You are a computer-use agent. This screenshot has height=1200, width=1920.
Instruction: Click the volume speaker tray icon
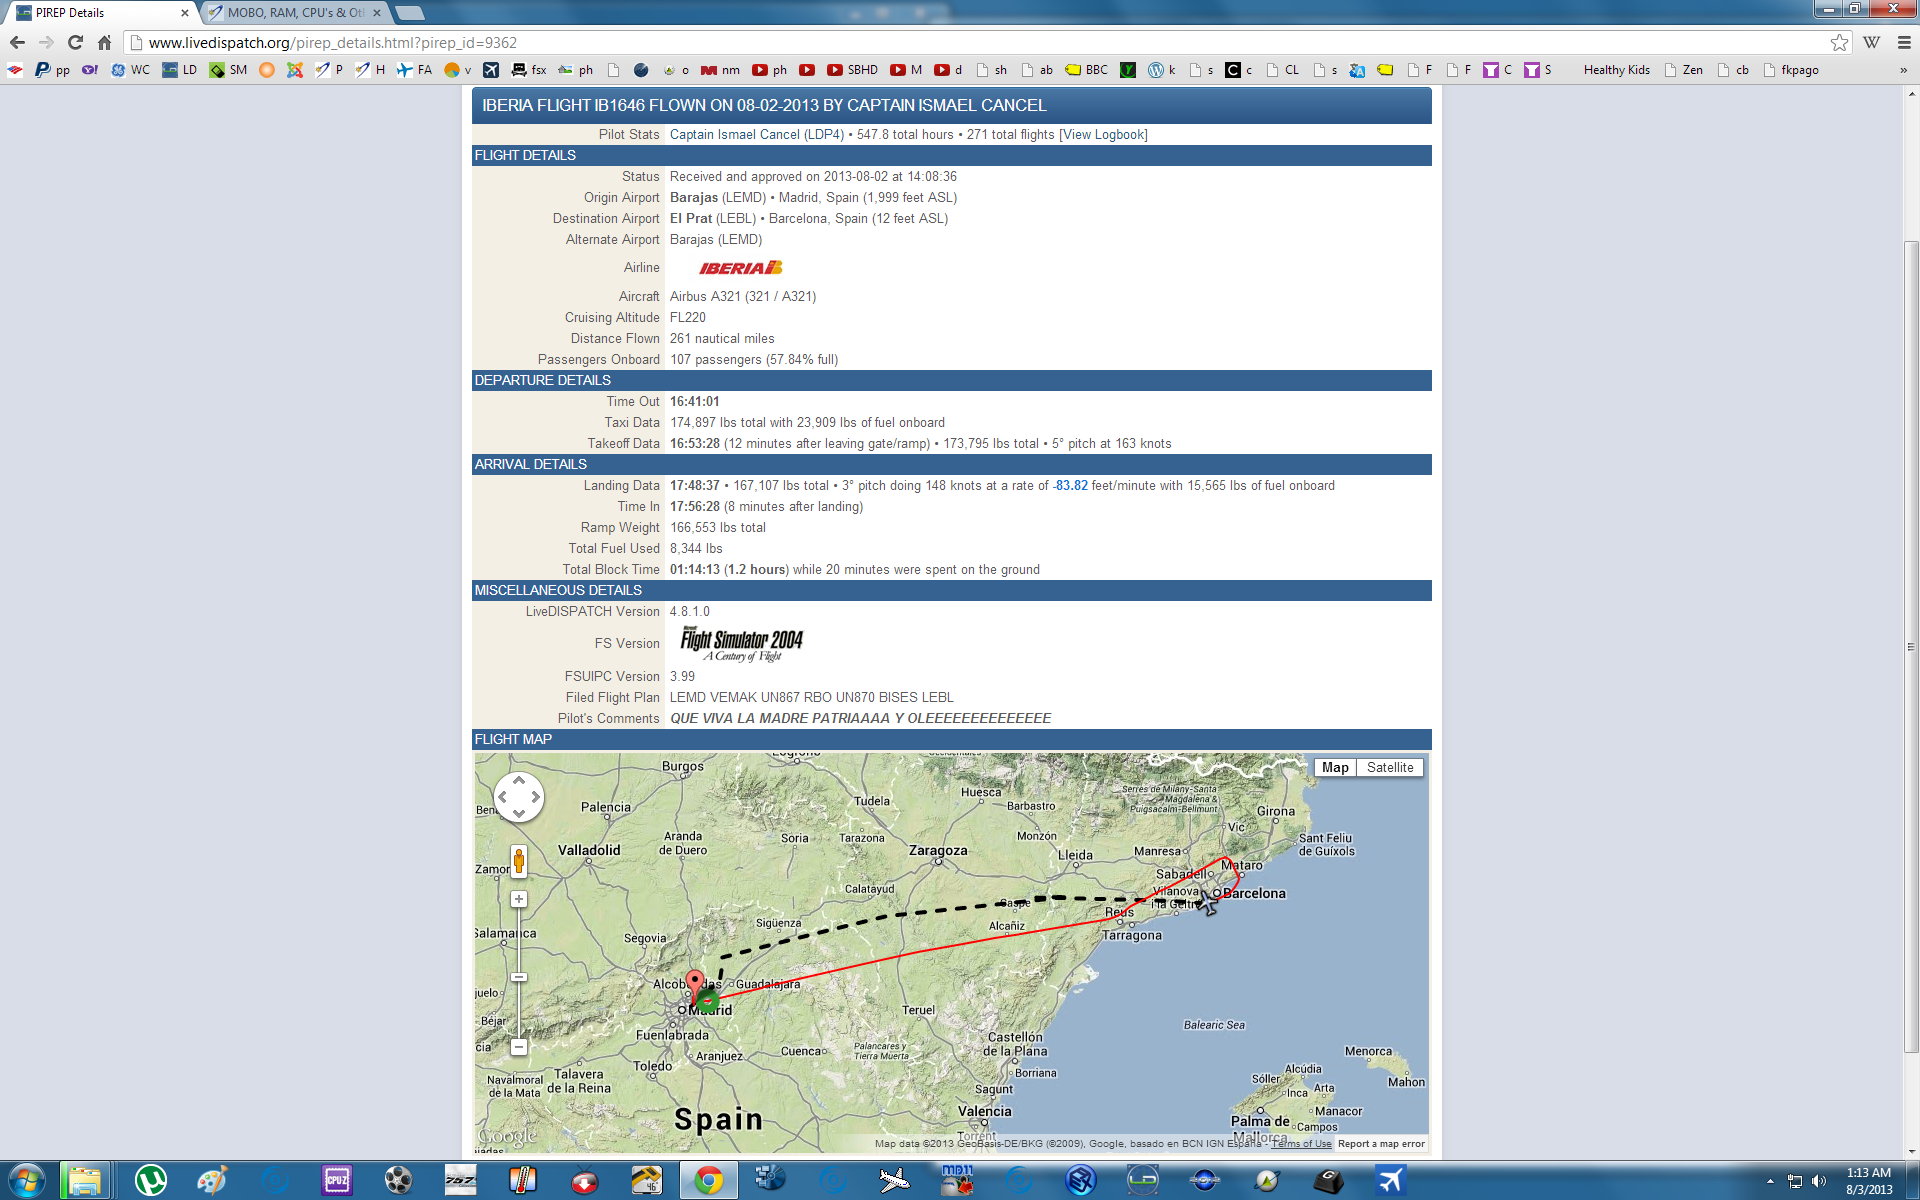tap(1818, 1182)
